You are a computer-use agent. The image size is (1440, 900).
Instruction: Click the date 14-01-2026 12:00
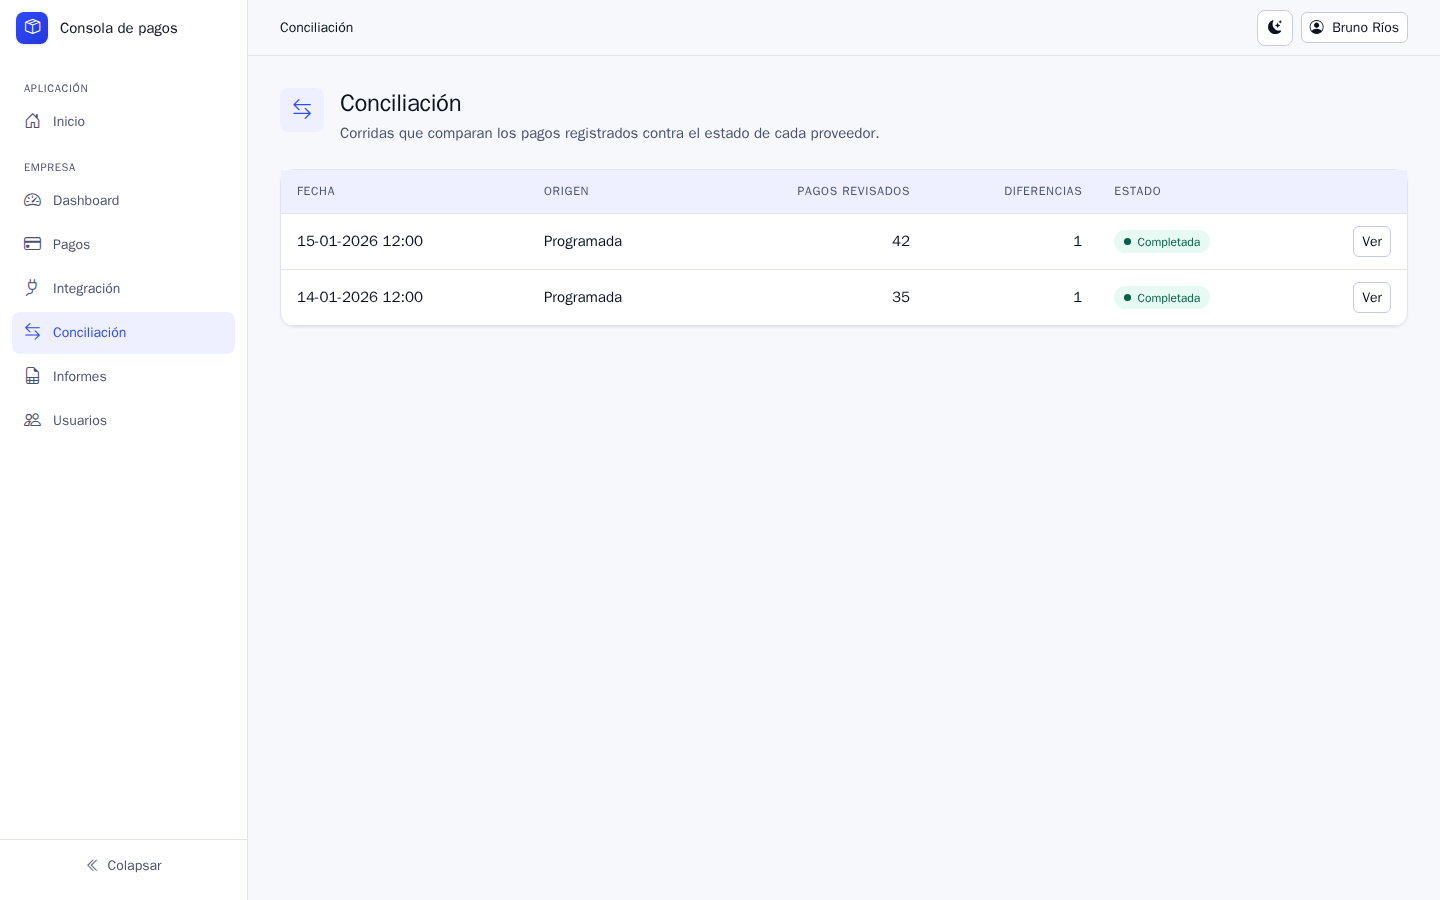pyautogui.click(x=360, y=297)
